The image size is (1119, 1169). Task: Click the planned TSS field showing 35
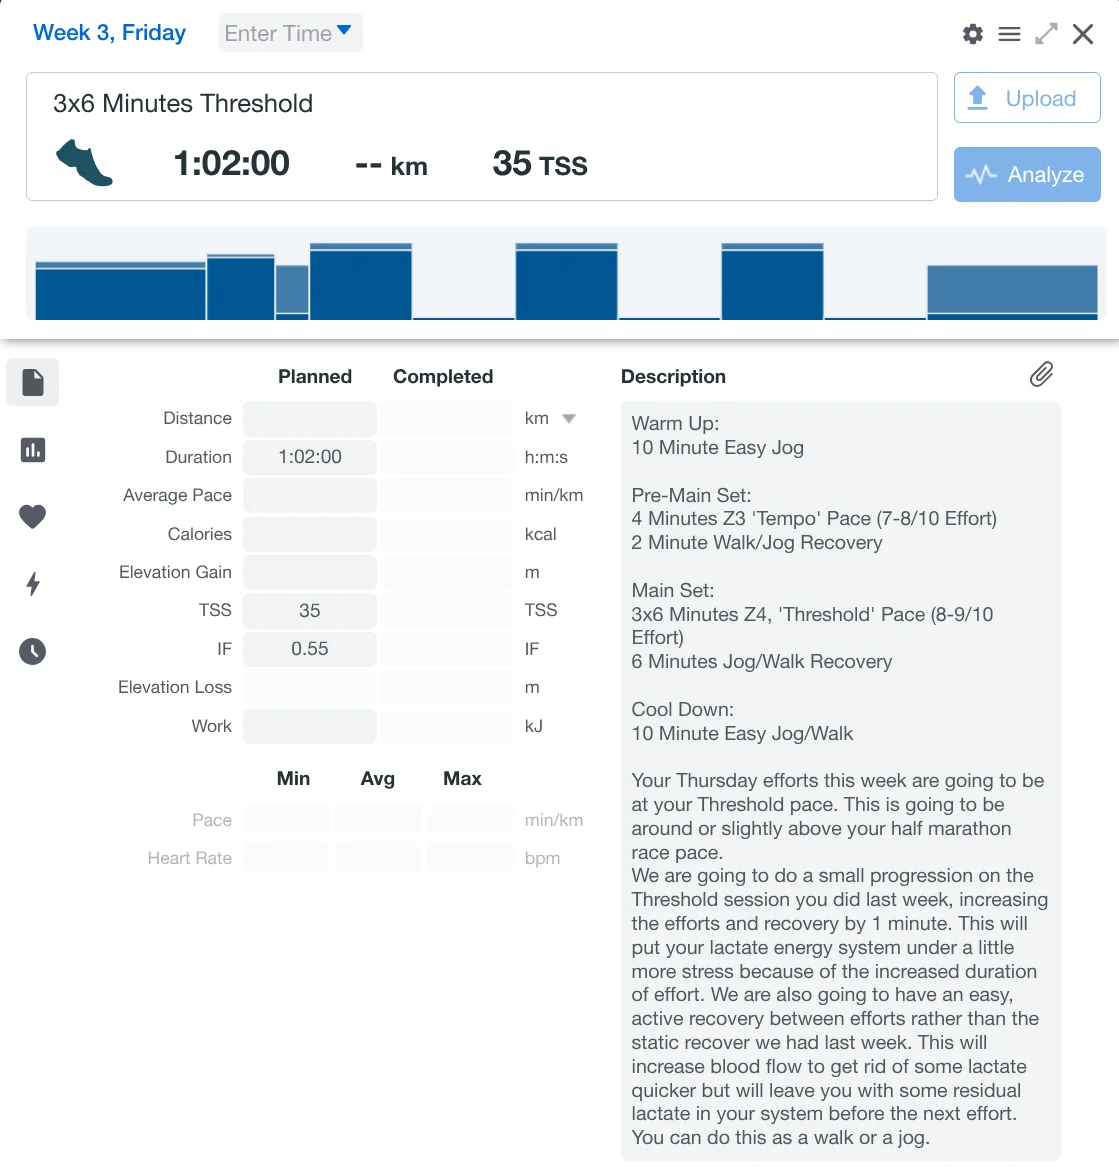pos(310,611)
